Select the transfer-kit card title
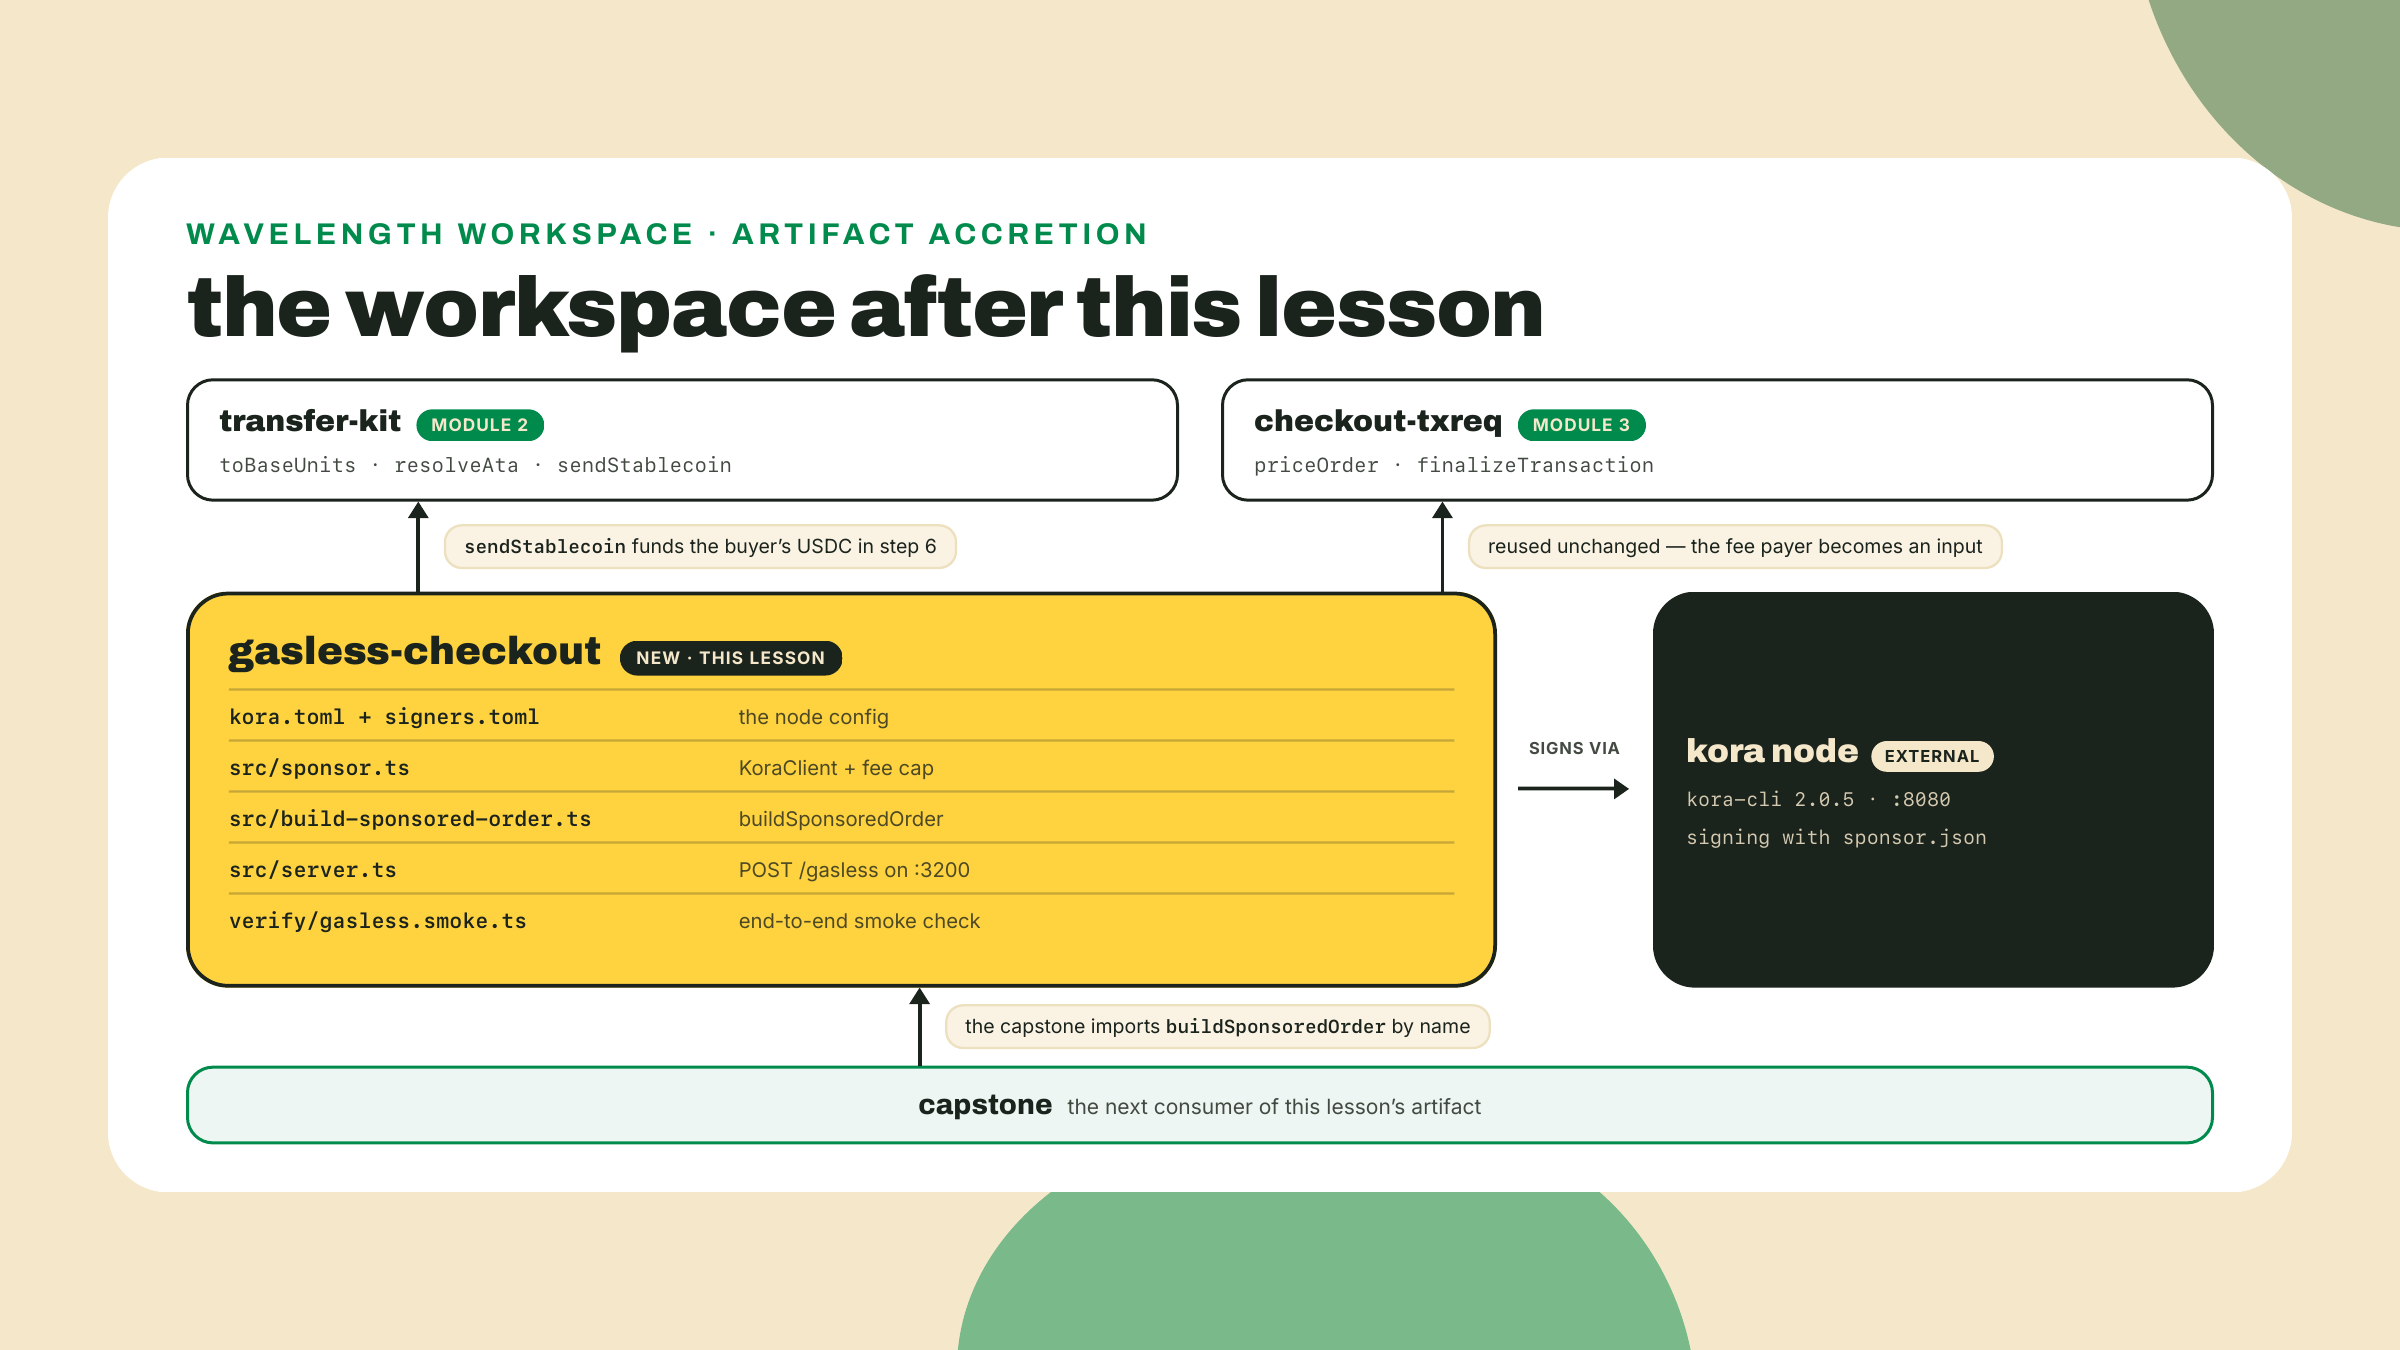This screenshot has width=2400, height=1350. 310,421
